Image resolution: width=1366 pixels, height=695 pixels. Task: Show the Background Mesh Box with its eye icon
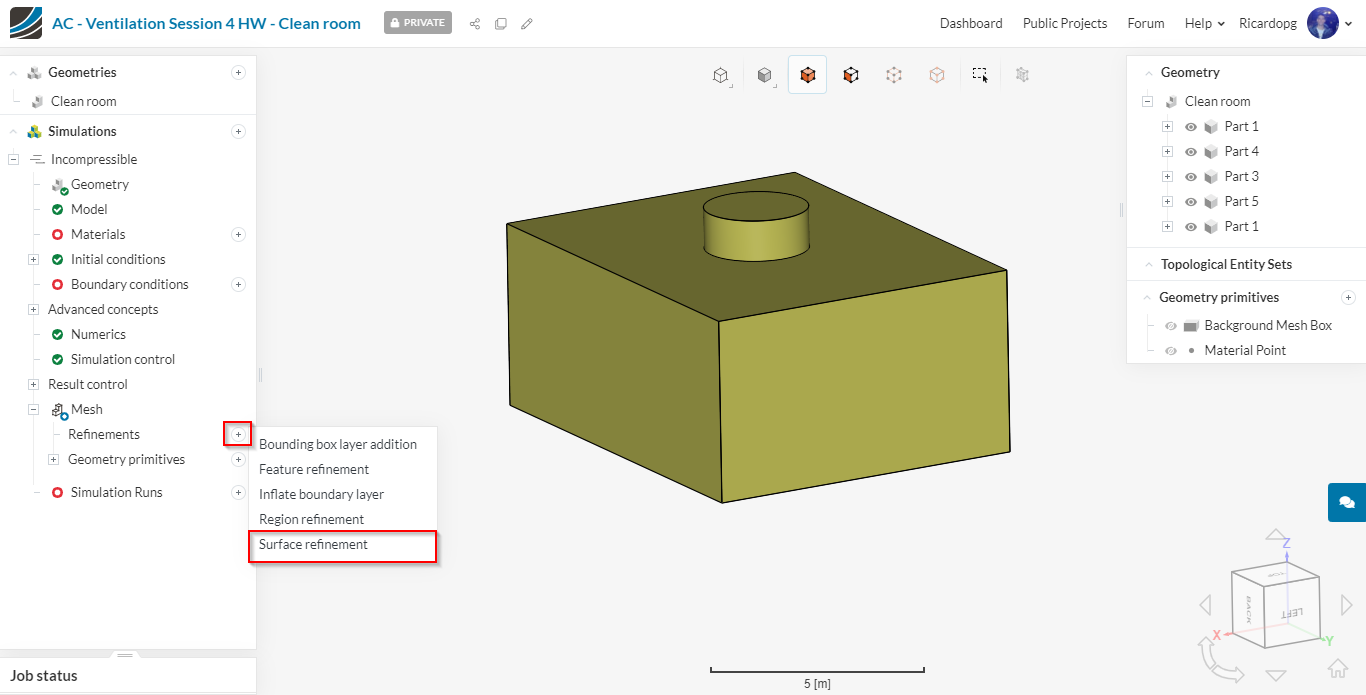tap(1170, 326)
